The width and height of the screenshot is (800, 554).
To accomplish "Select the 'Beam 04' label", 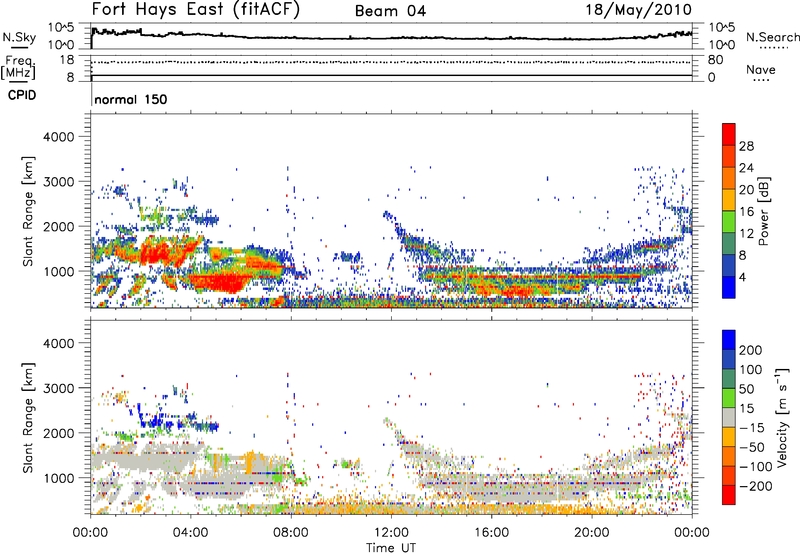I will click(390, 11).
